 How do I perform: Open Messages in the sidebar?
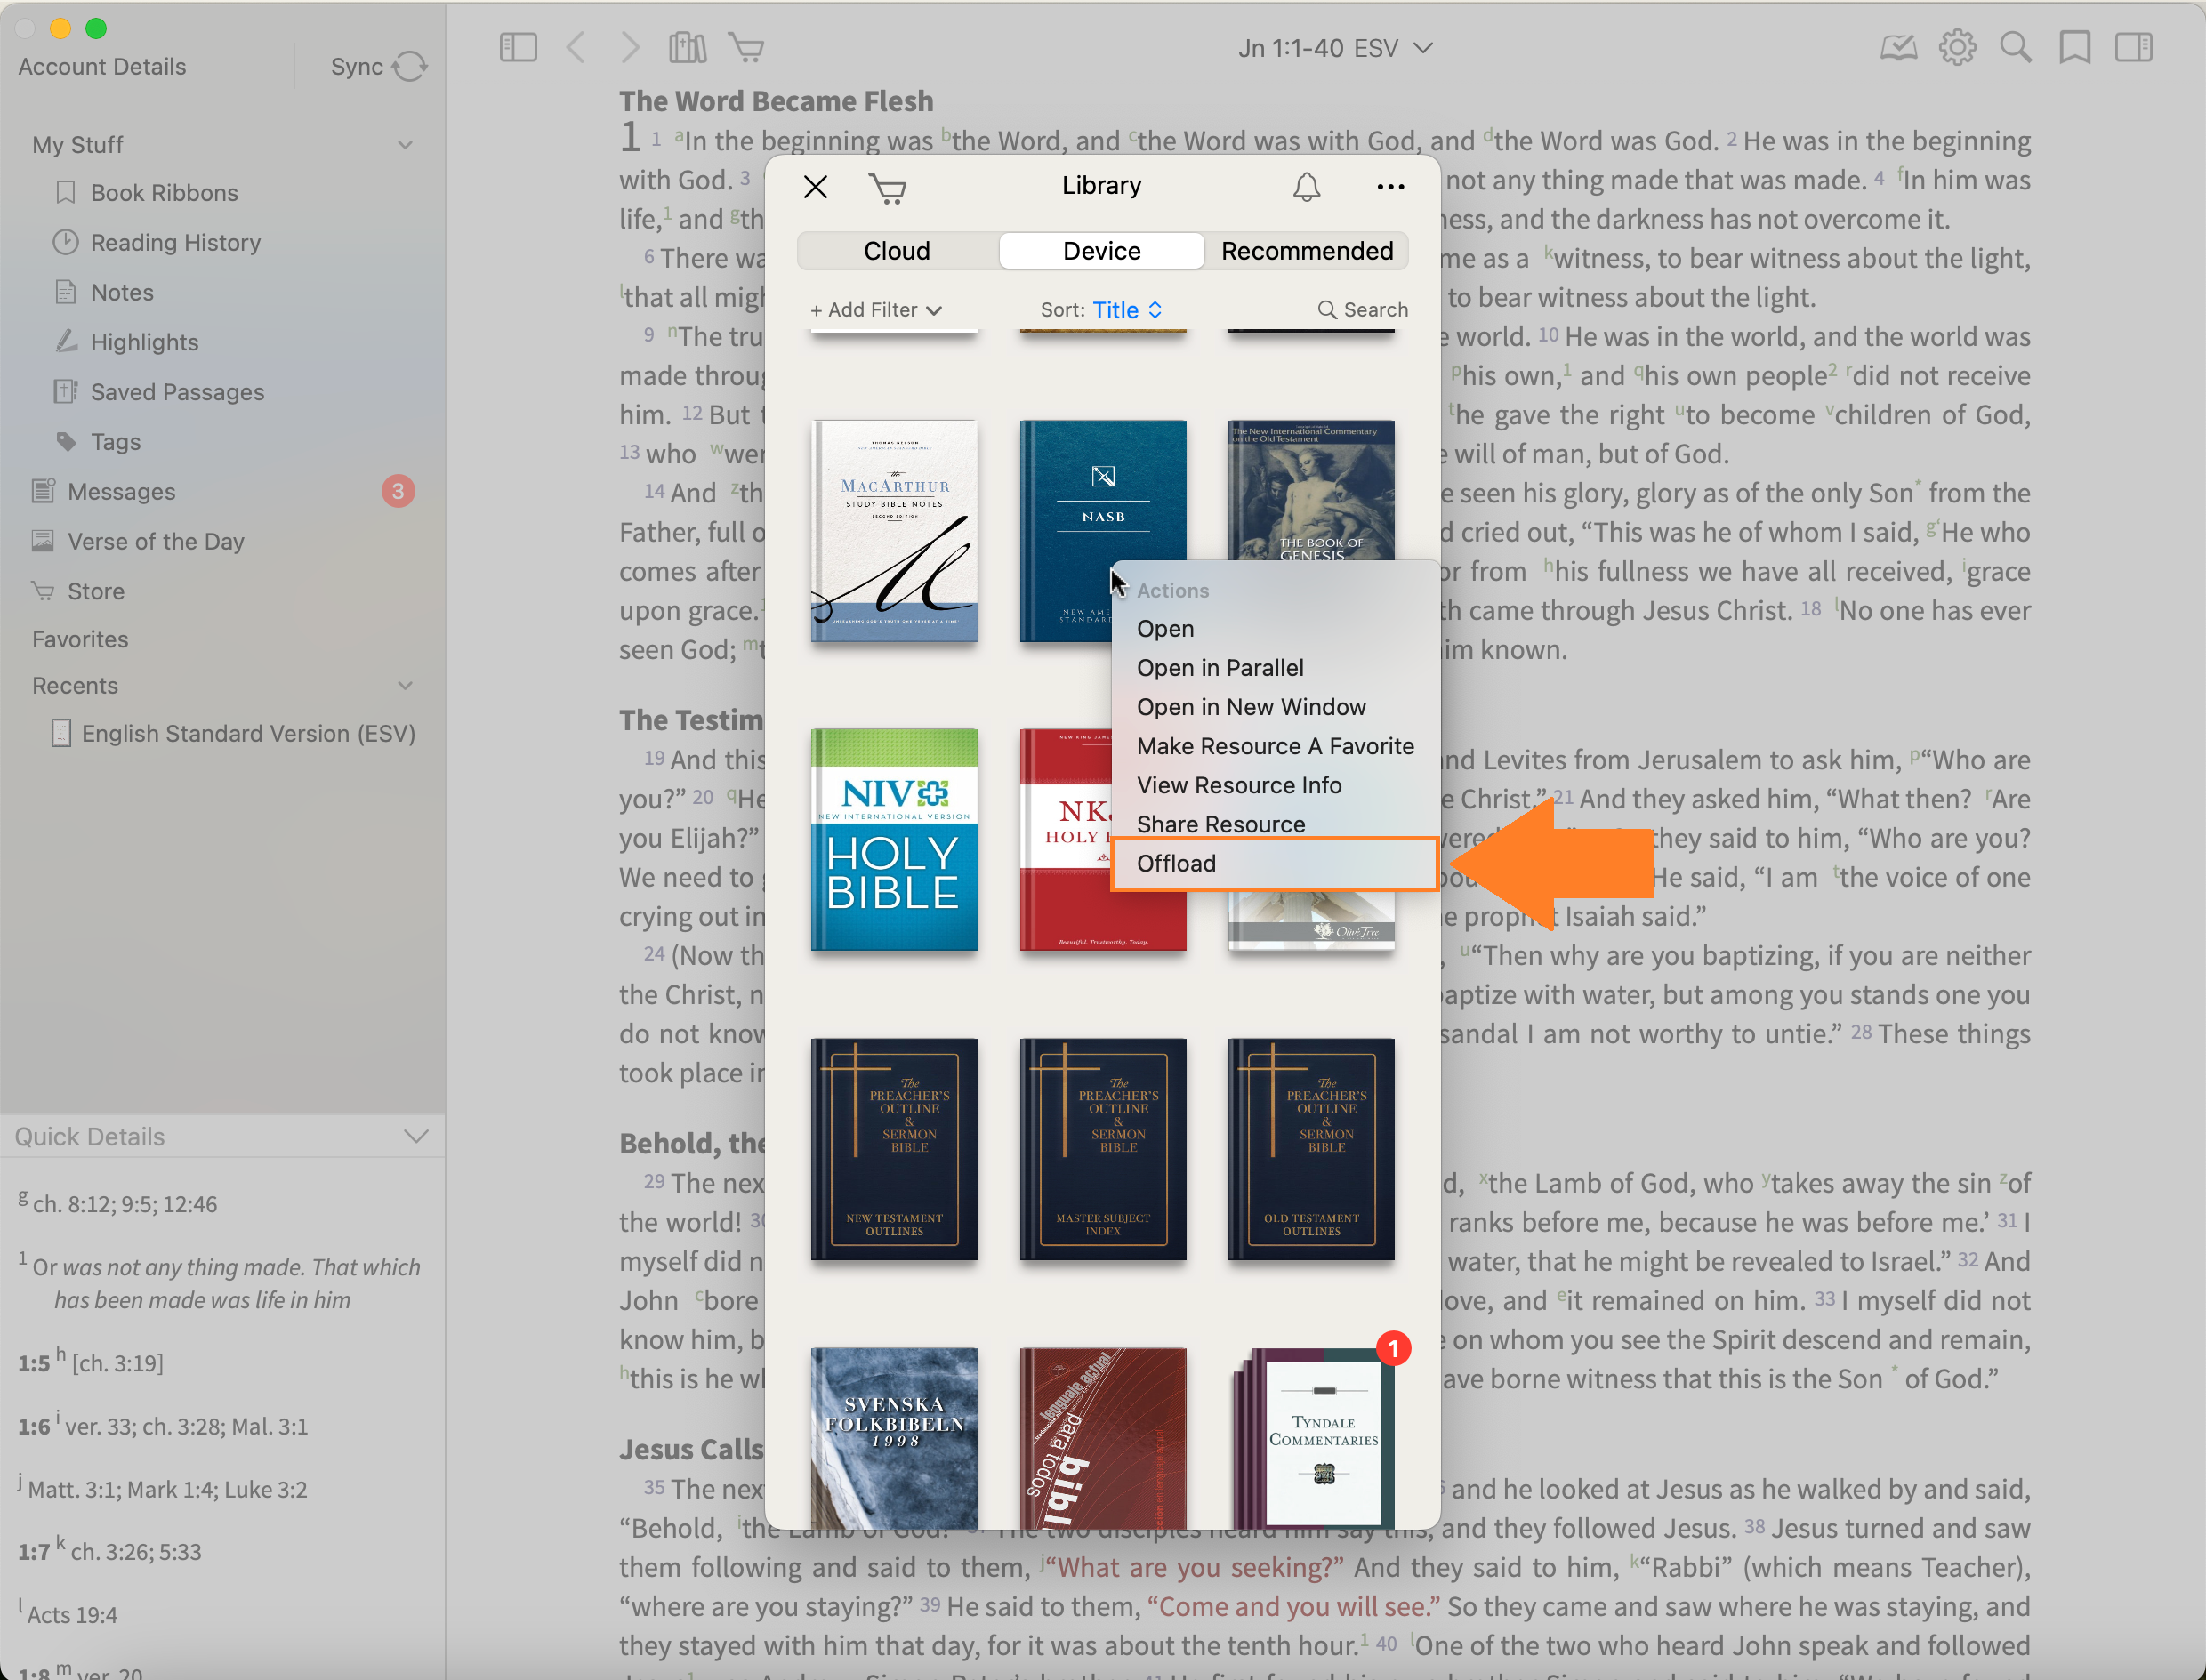(x=121, y=492)
